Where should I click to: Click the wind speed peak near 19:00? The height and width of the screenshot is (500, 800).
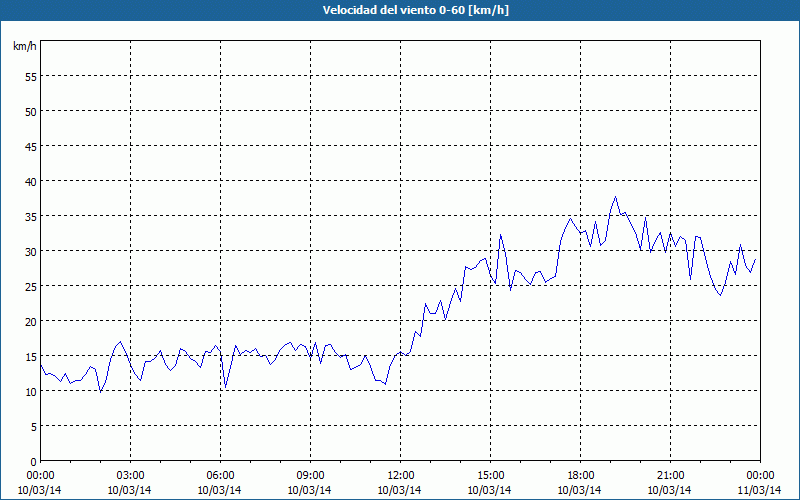[x=615, y=197]
